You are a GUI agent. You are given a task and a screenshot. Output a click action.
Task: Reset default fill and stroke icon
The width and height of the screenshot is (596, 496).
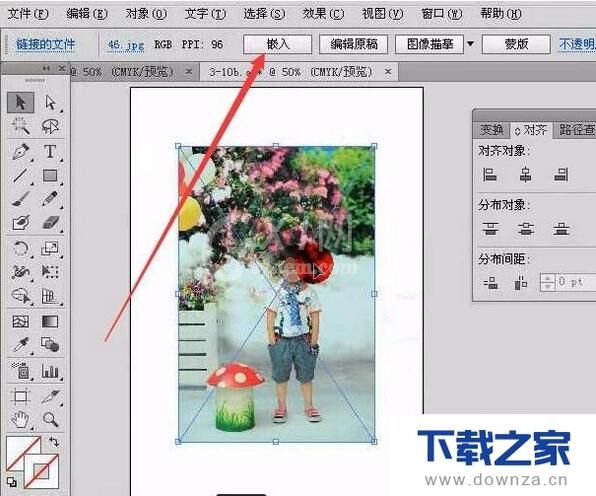pyautogui.click(x=12, y=482)
